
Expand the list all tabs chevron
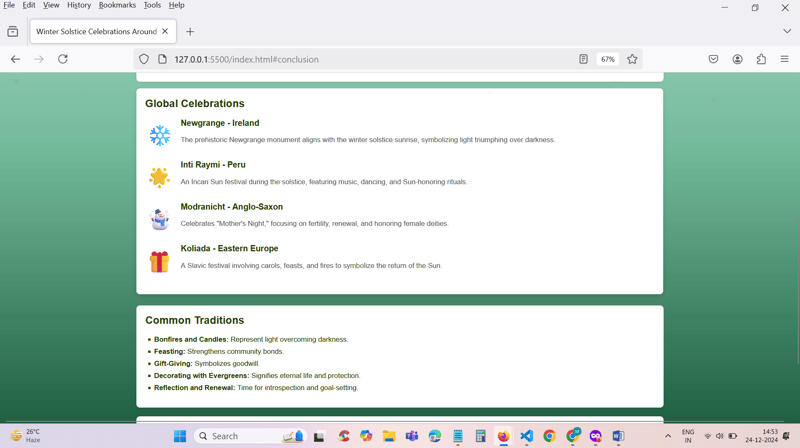tap(787, 31)
